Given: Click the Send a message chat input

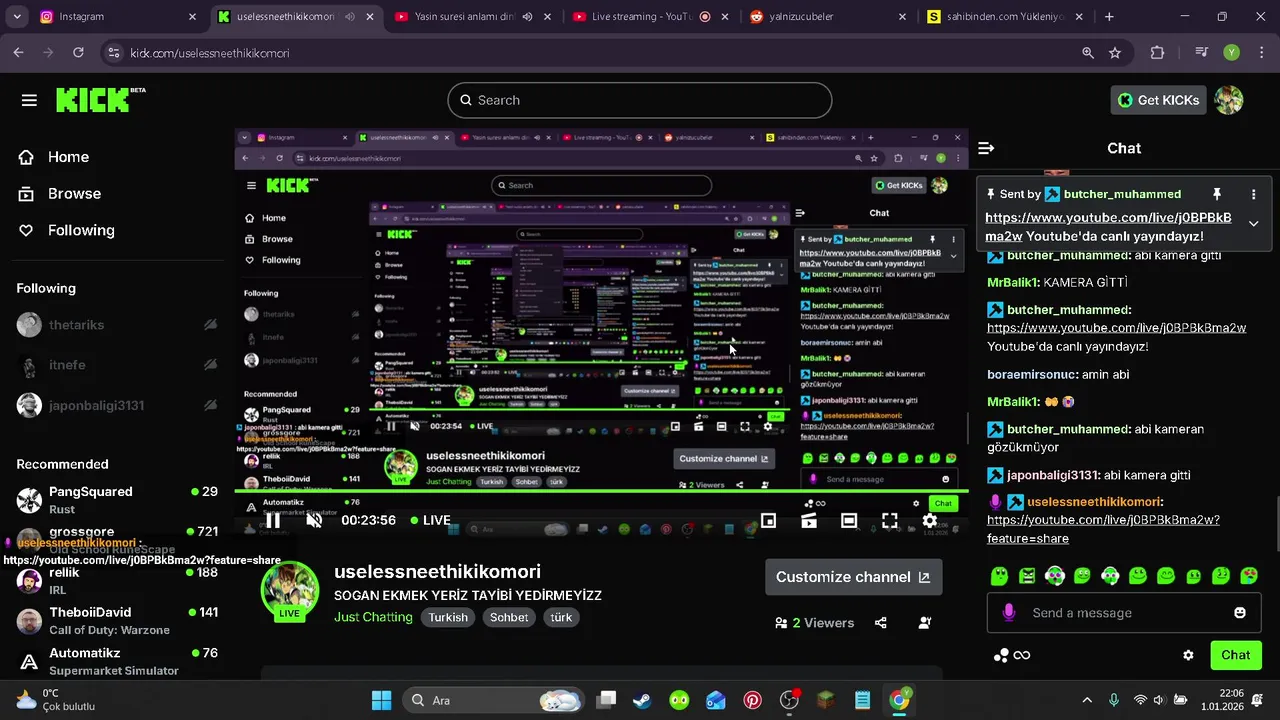Looking at the screenshot, I should click(x=1124, y=613).
